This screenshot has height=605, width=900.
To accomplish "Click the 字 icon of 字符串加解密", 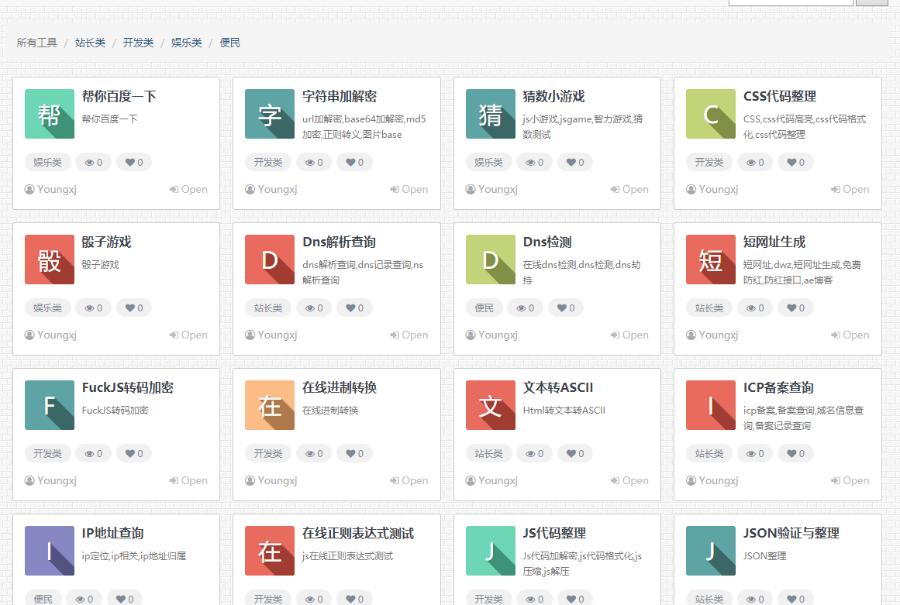I will tap(269, 114).
